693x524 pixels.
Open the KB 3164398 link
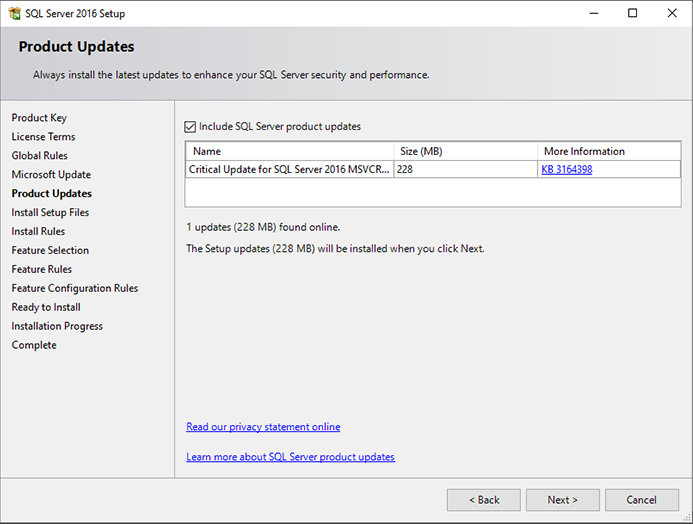click(567, 169)
